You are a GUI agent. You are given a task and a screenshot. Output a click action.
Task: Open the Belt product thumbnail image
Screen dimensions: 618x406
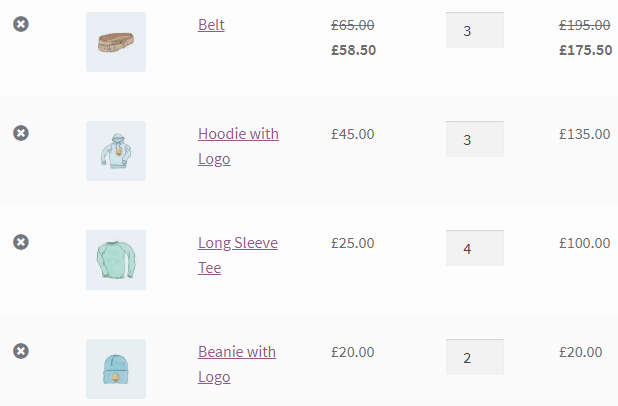116,42
